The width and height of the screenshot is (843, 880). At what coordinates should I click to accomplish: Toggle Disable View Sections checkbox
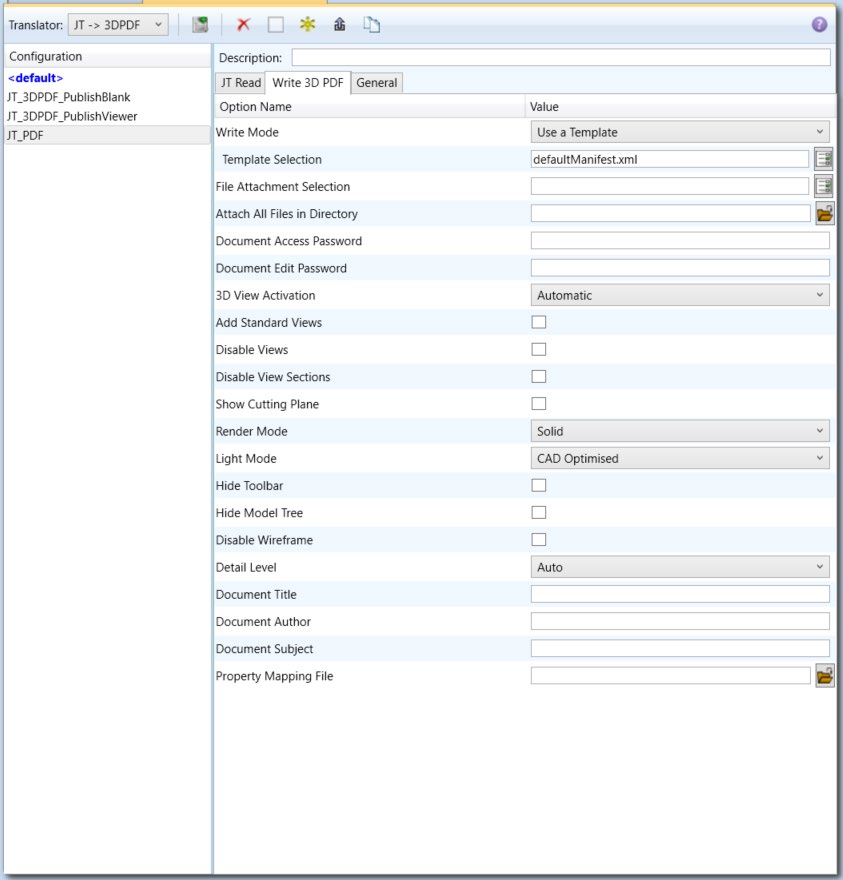[539, 376]
